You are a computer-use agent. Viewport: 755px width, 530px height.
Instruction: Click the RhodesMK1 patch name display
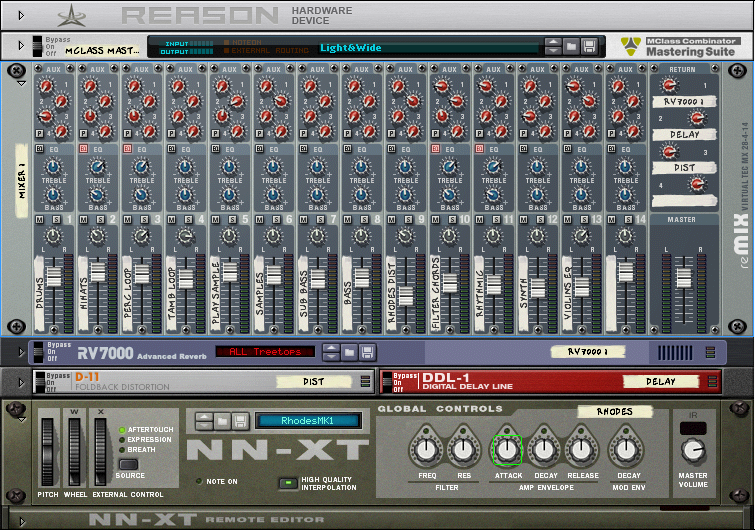[308, 421]
